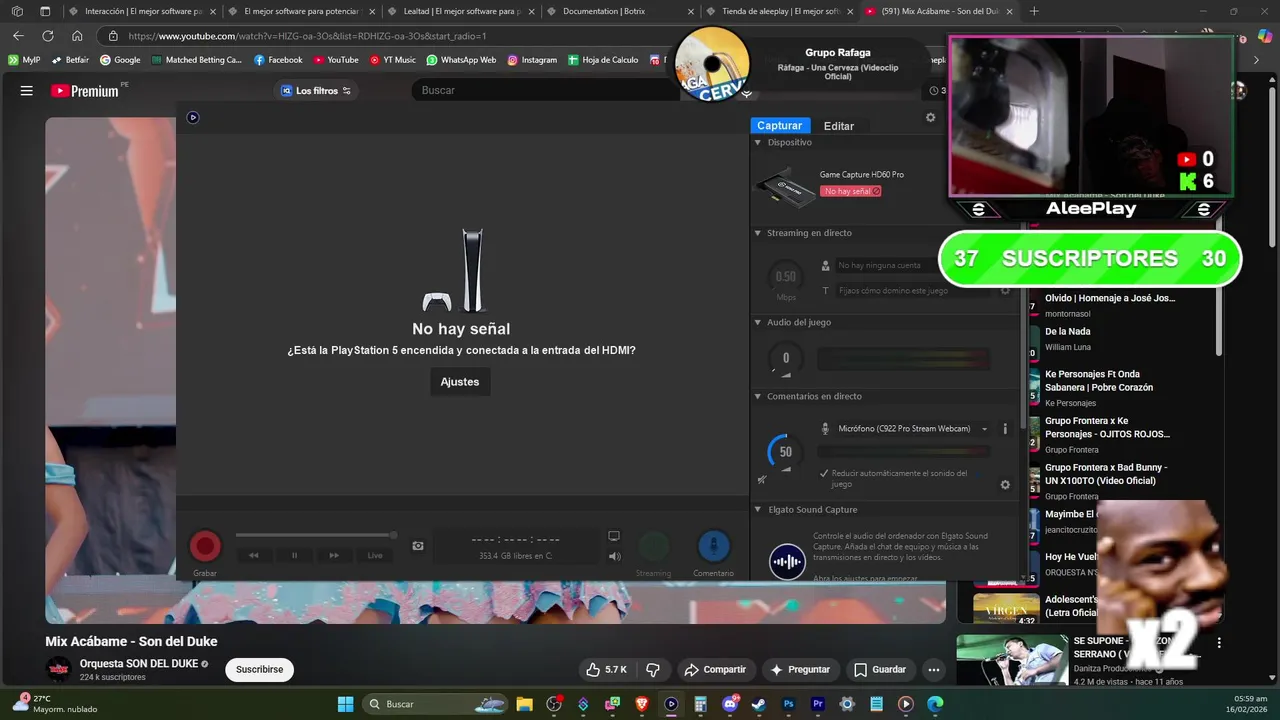This screenshot has width=1280, height=720.
Task: Open the Windows Start menu
Action: [345, 704]
